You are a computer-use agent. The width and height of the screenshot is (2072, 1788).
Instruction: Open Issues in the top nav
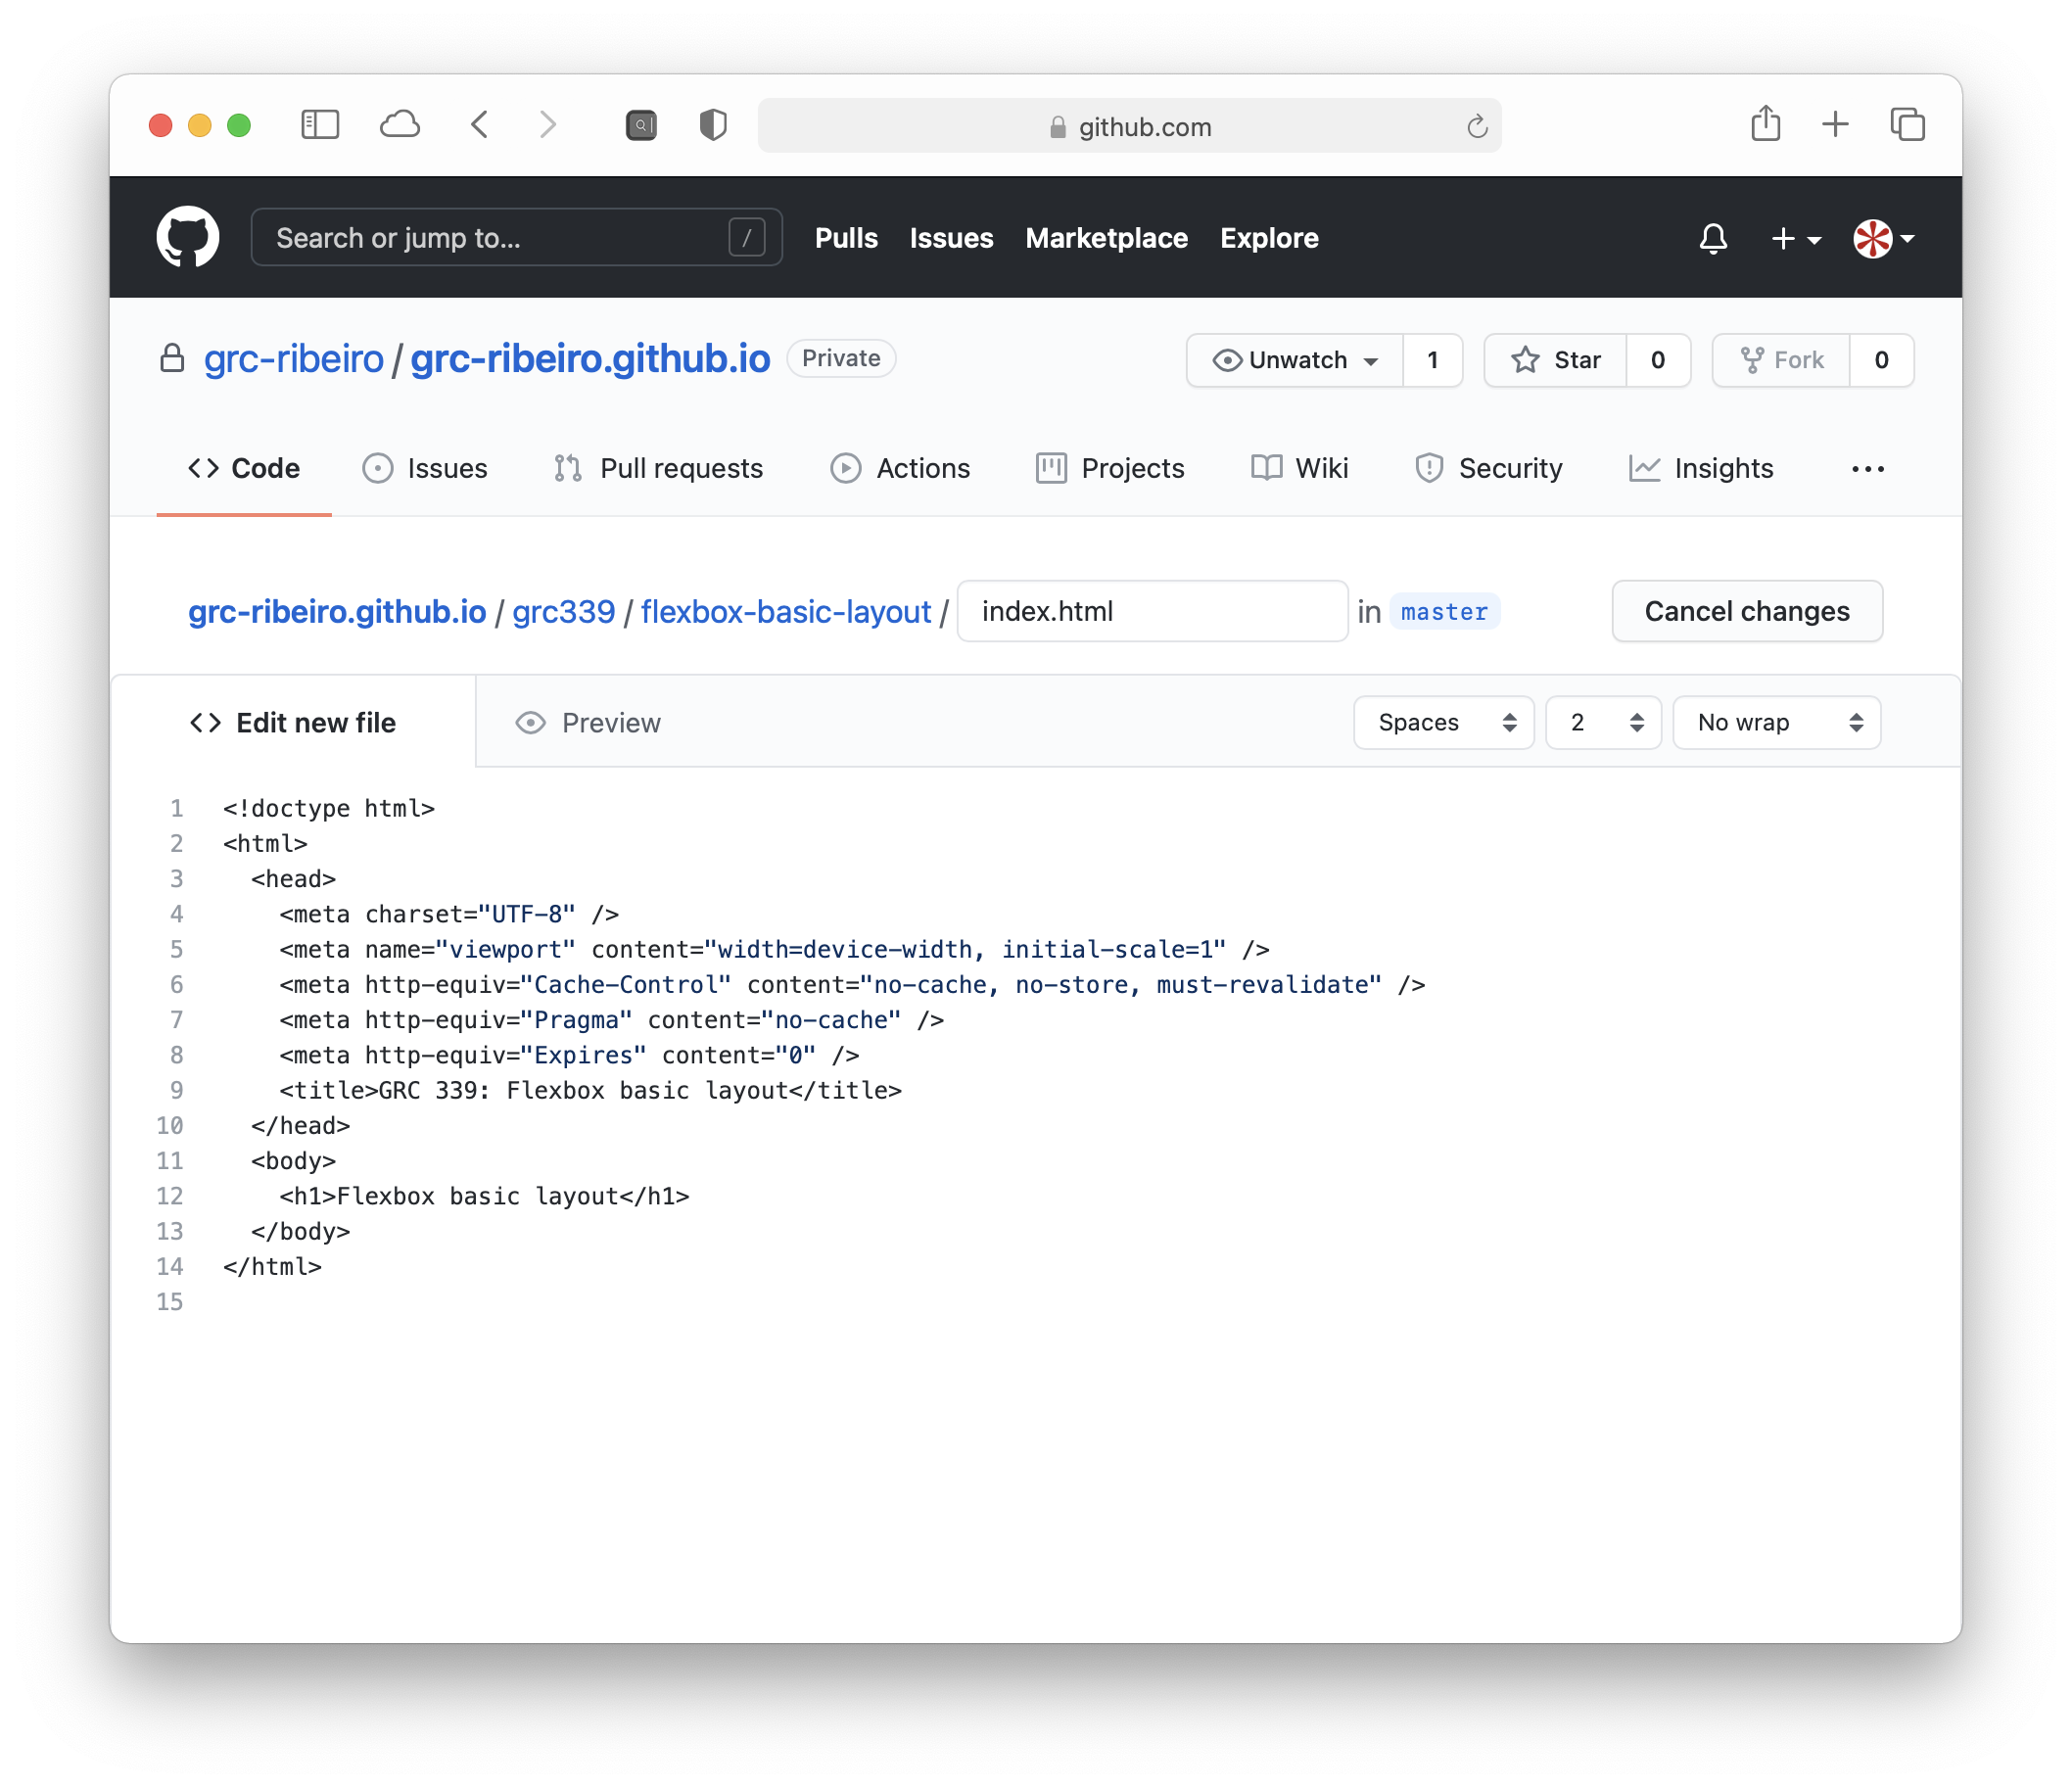951,238
